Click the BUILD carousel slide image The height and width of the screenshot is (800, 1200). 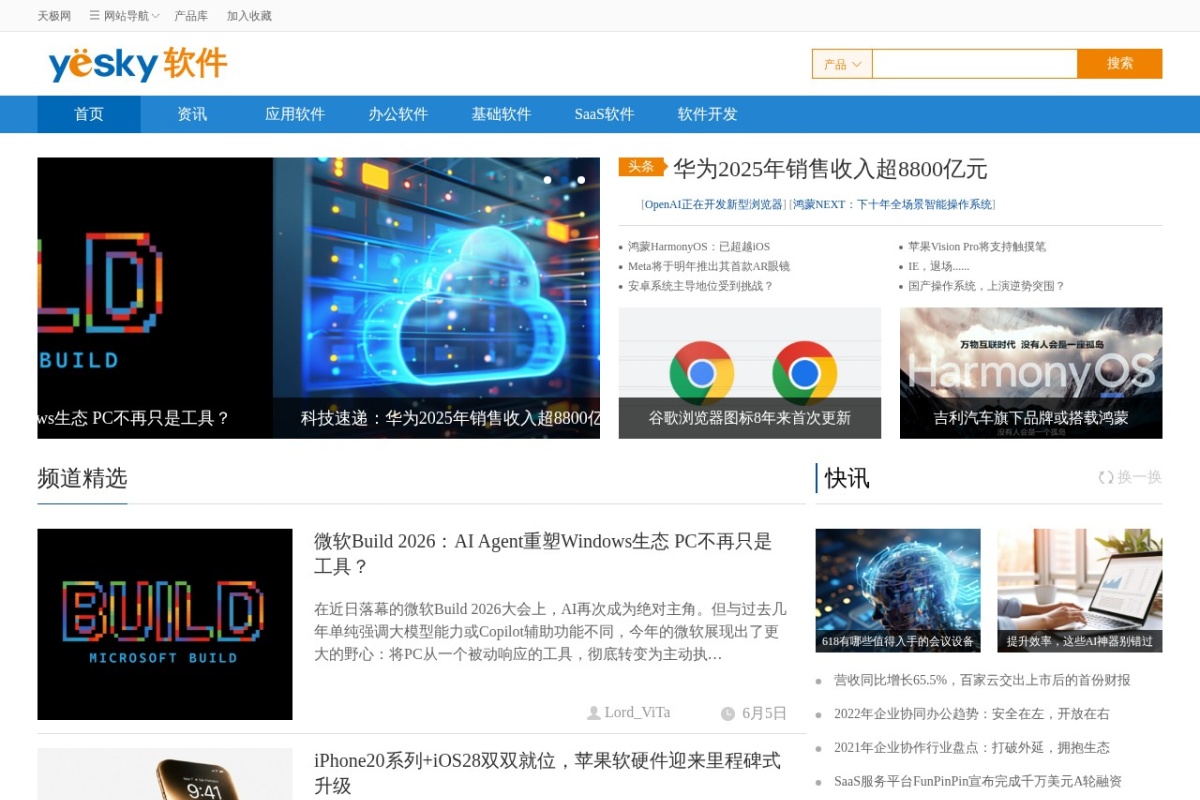[155, 298]
